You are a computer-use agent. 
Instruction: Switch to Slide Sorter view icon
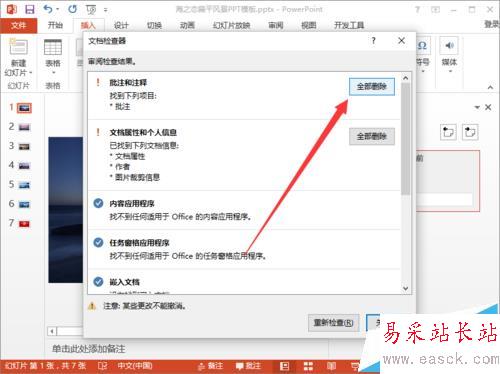point(308,366)
